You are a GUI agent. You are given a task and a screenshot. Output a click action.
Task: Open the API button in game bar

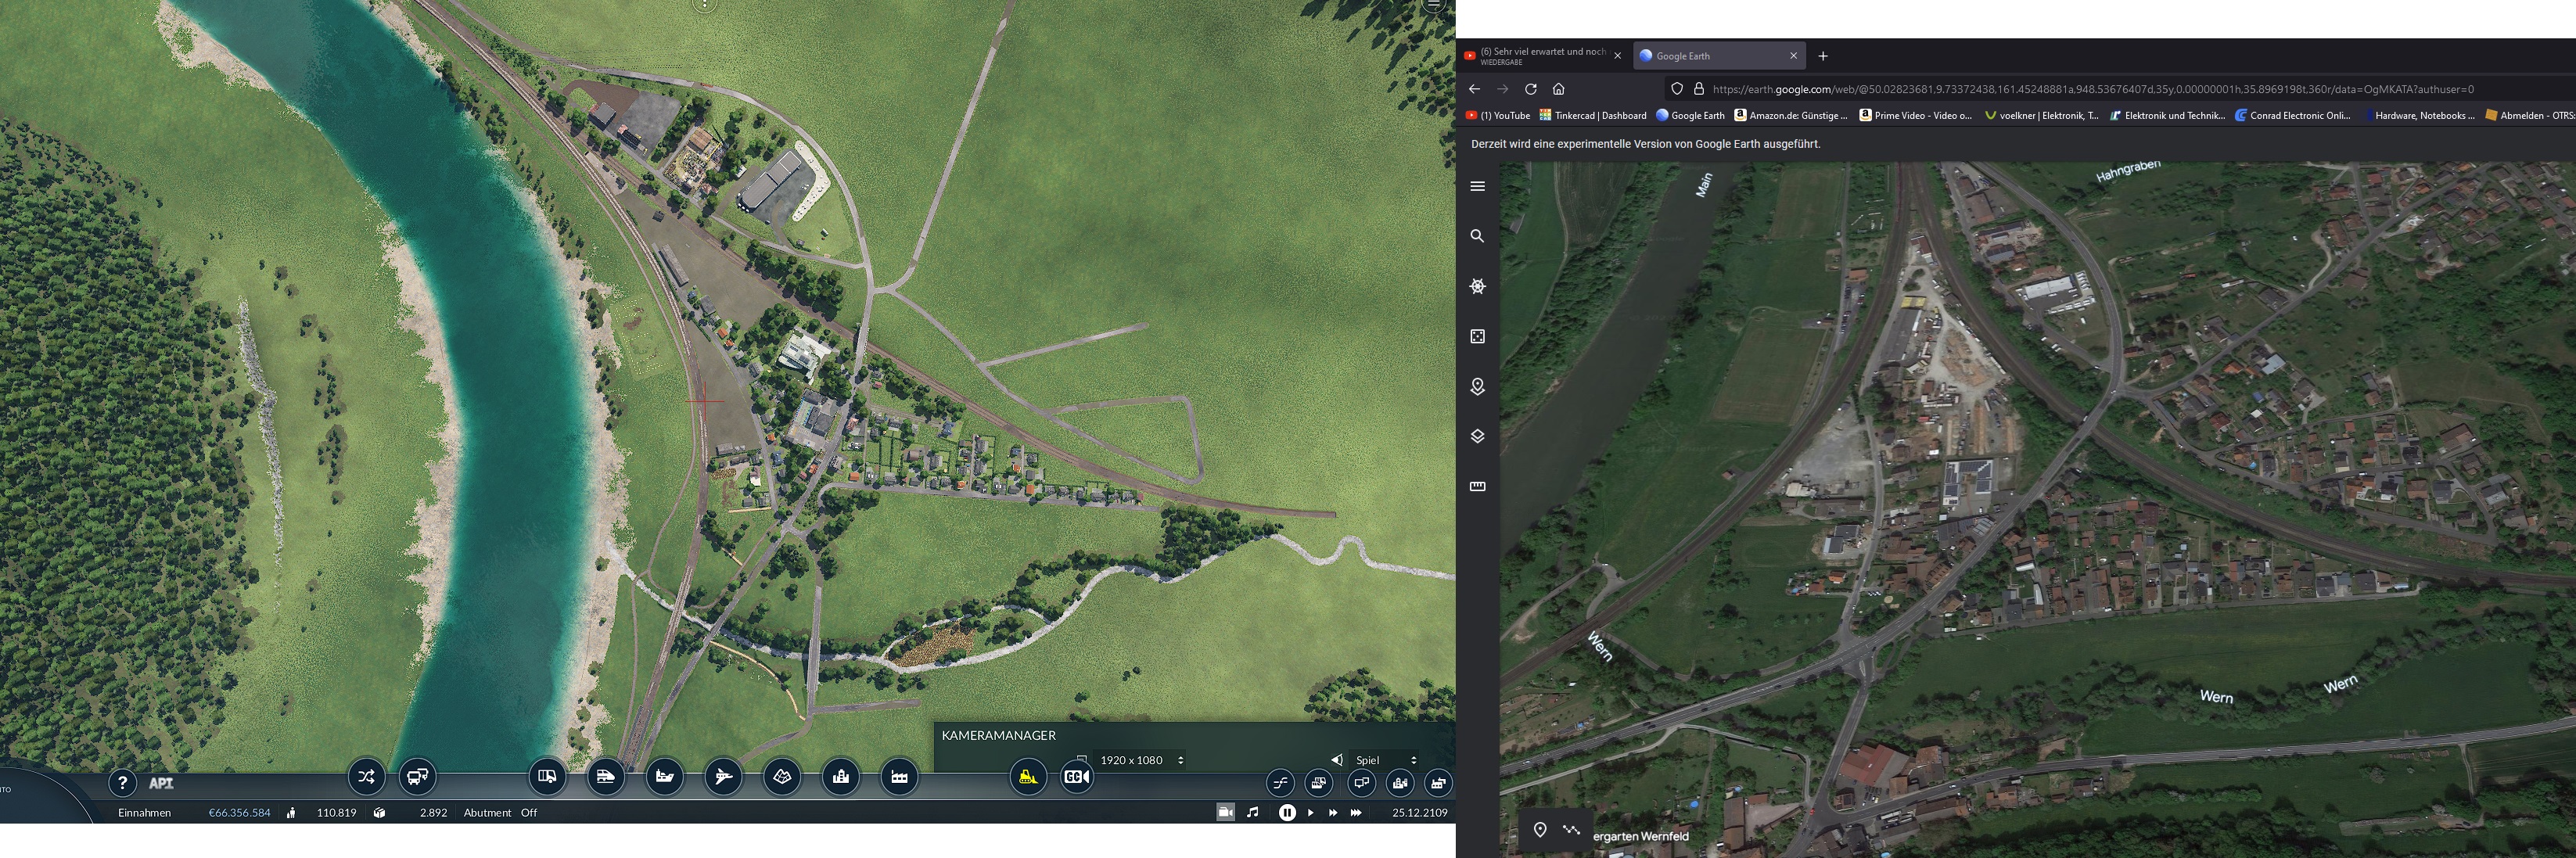pyautogui.click(x=161, y=783)
